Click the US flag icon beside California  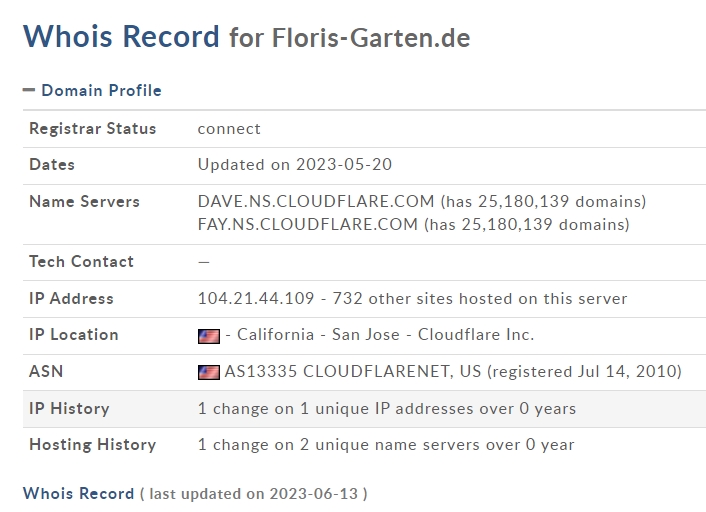(208, 335)
